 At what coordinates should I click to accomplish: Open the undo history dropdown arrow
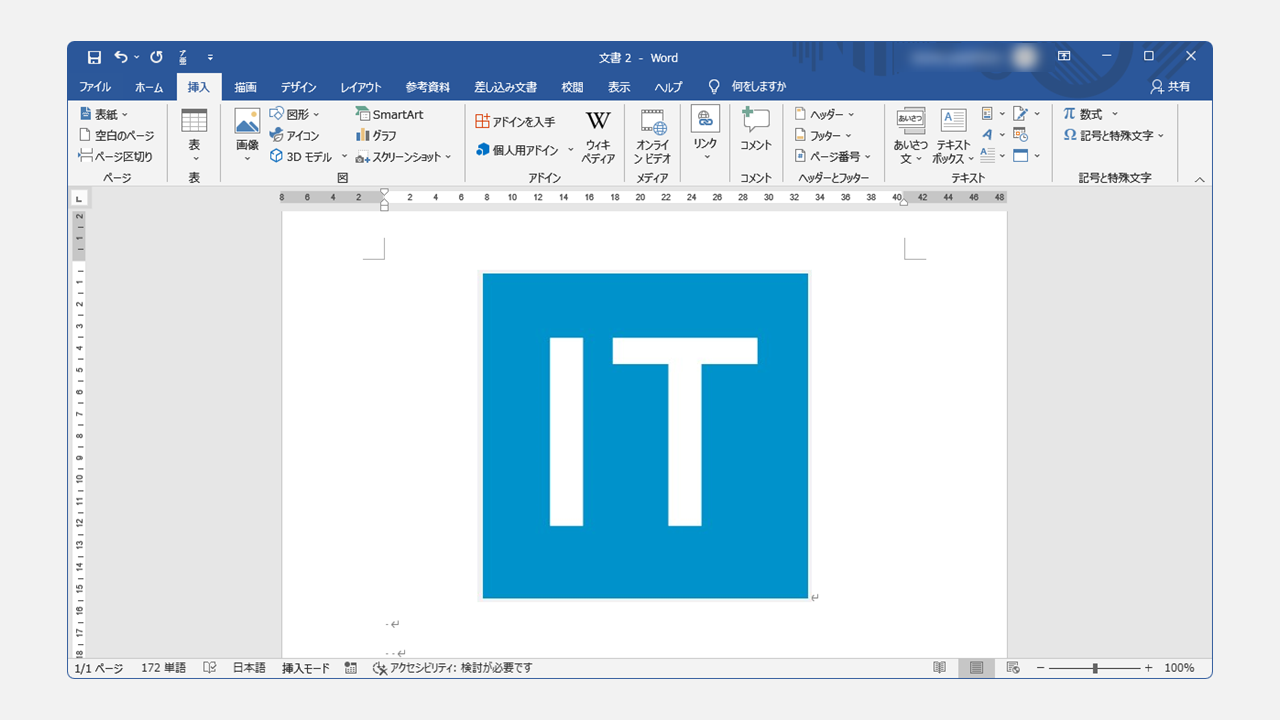pos(136,58)
